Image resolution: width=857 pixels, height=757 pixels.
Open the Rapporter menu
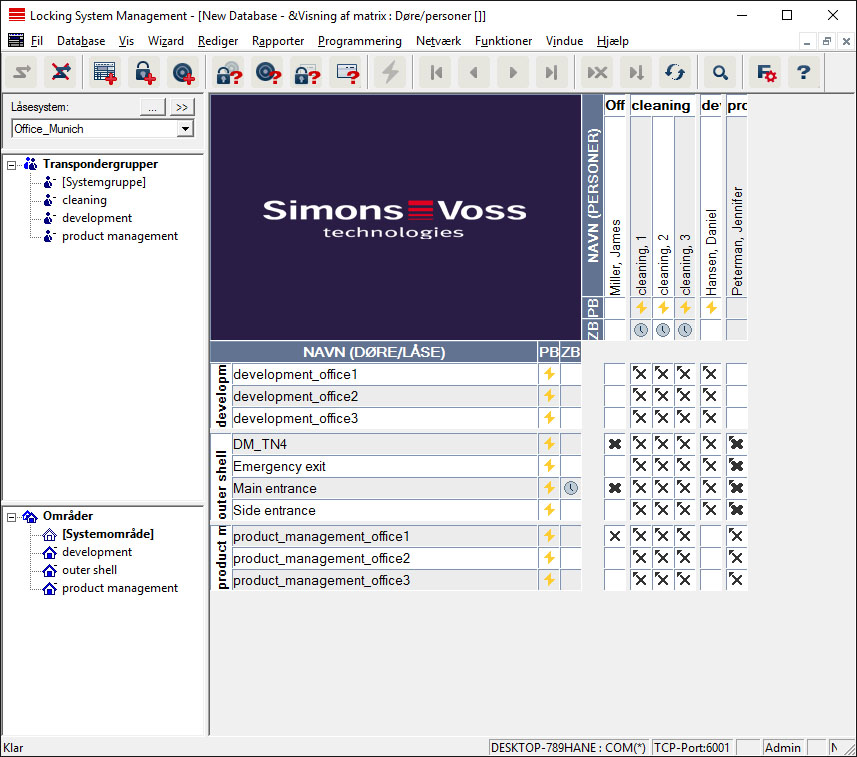click(x=279, y=41)
